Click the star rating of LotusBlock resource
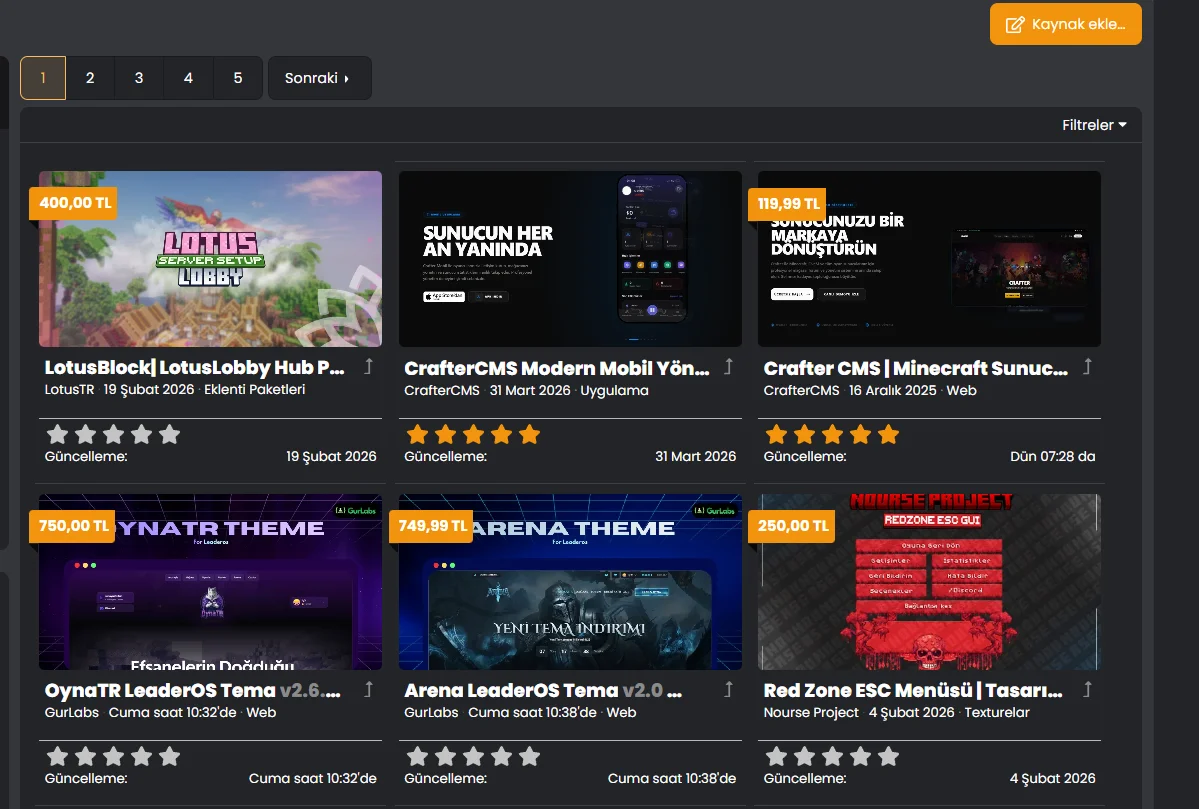Viewport: 1199px width, 809px height. pos(113,434)
